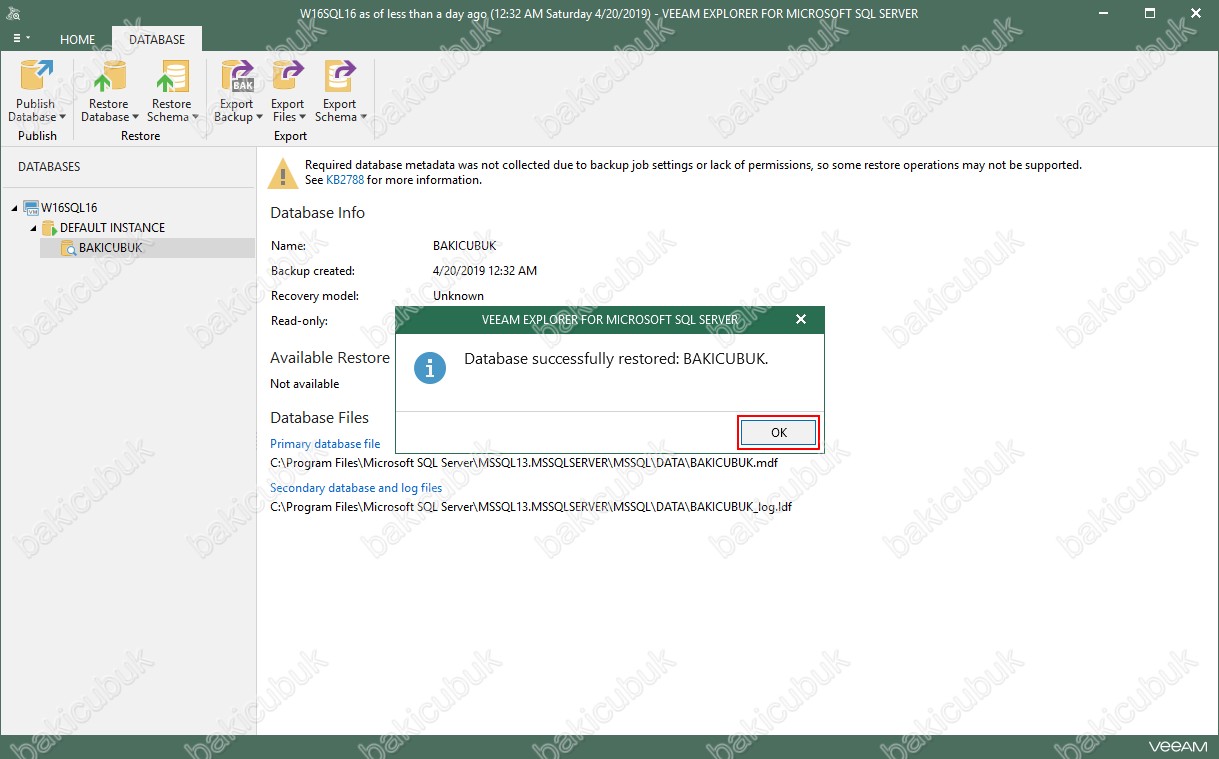Viewport: 1219px width, 759px height.
Task: Click the blue information icon in dialog
Action: pos(430,367)
